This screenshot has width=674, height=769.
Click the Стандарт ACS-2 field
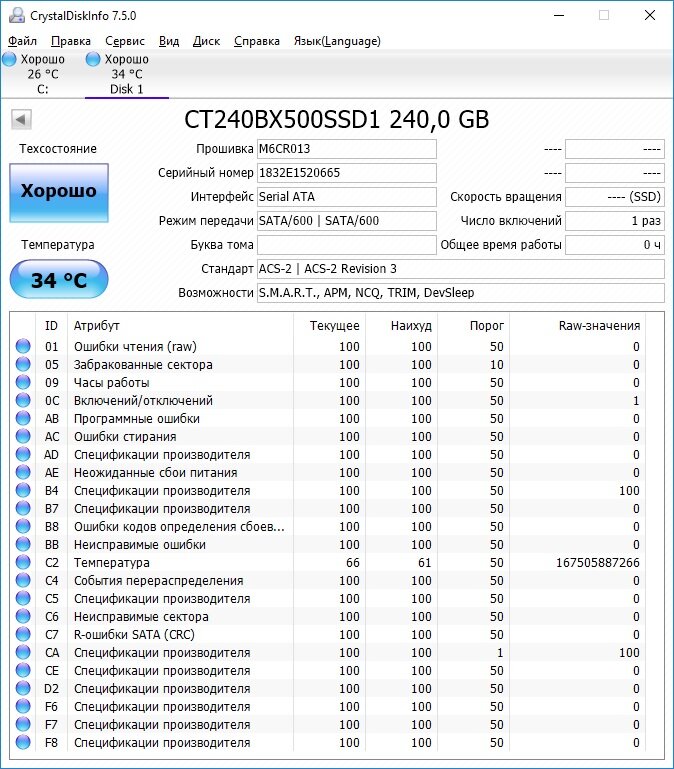click(x=461, y=269)
